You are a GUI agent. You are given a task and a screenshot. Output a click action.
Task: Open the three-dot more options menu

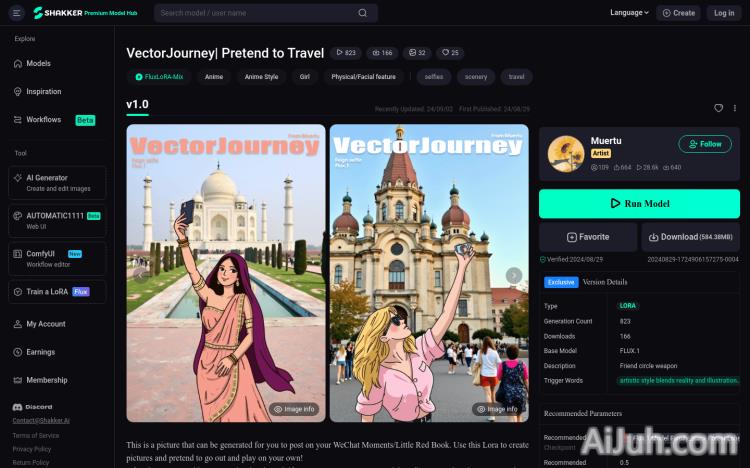pyautogui.click(x=735, y=108)
